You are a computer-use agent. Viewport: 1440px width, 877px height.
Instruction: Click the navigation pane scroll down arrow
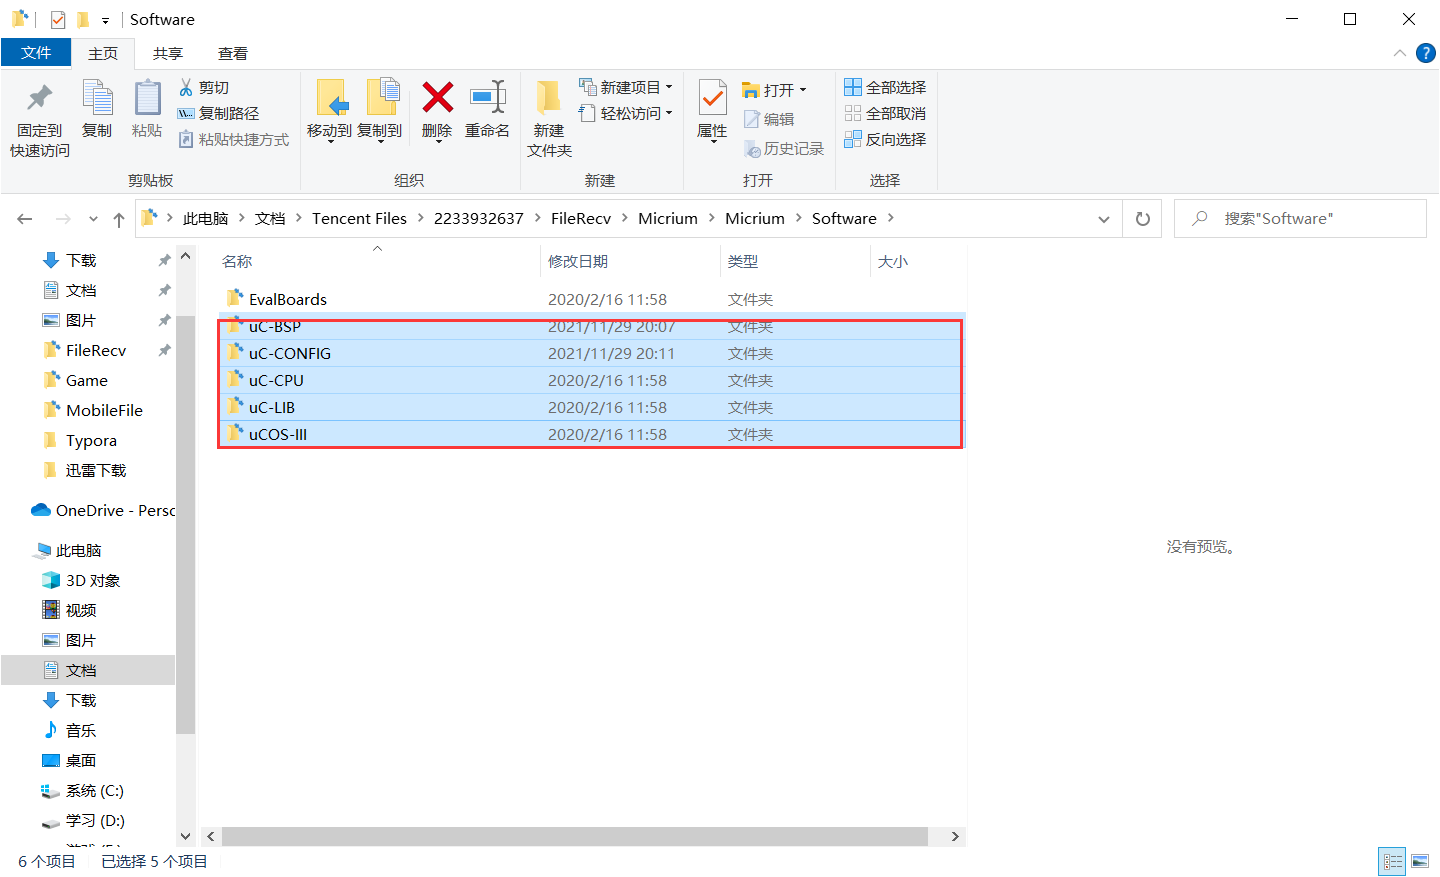pyautogui.click(x=185, y=836)
